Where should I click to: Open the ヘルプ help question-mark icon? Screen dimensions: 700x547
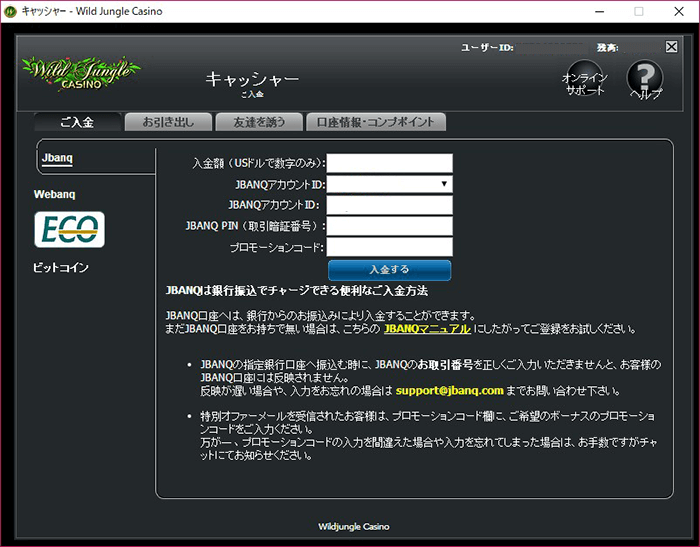645,79
